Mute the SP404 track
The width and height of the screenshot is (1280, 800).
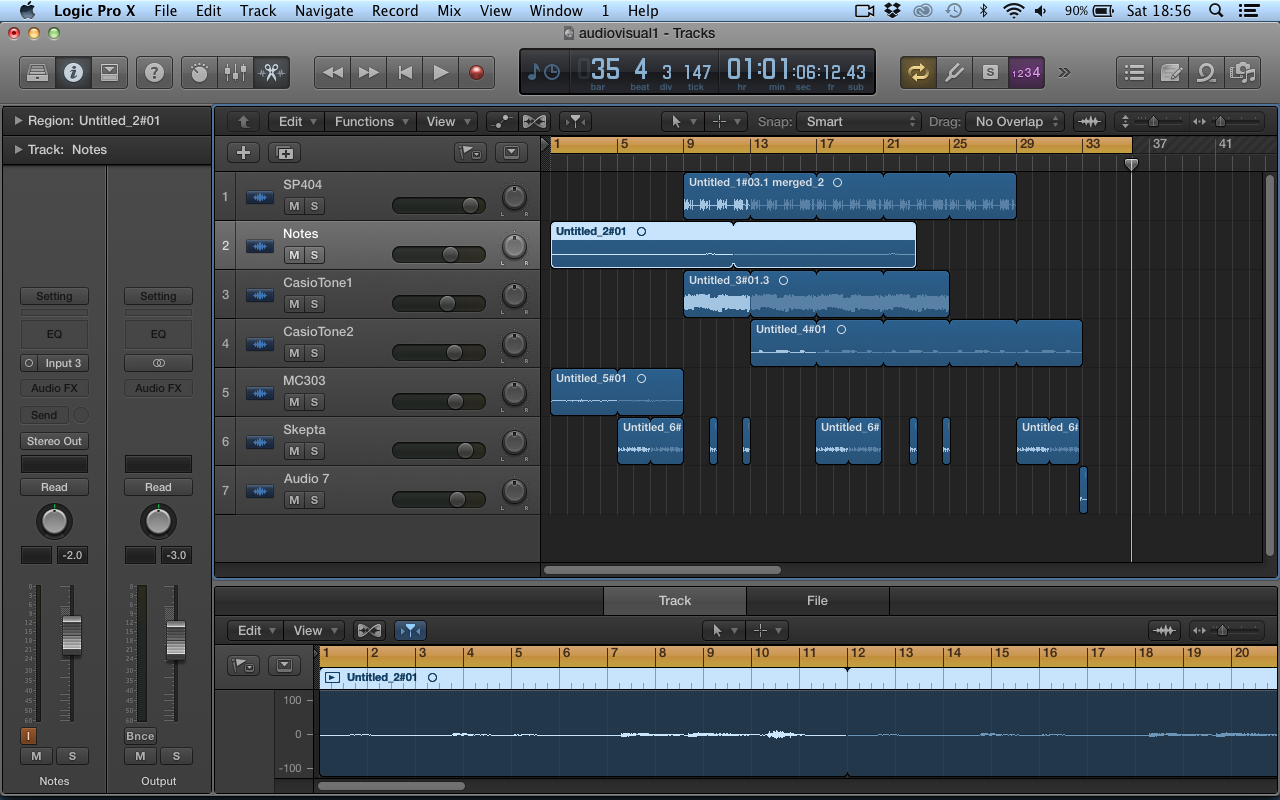(x=294, y=206)
